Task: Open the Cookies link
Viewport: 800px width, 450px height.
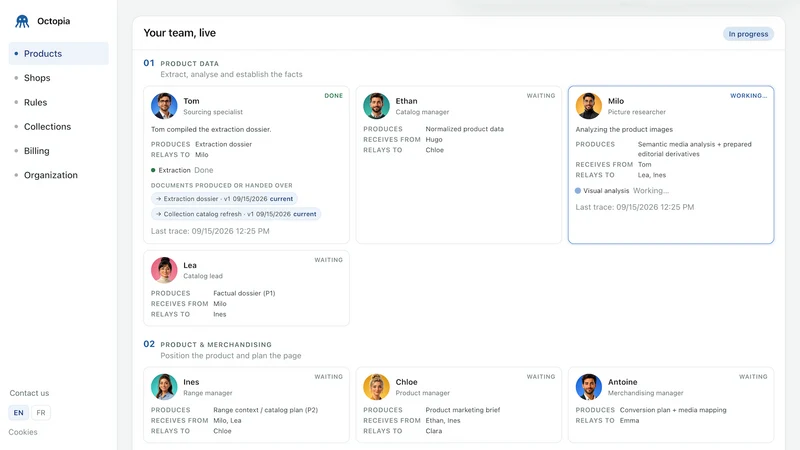Action: pos(23,432)
